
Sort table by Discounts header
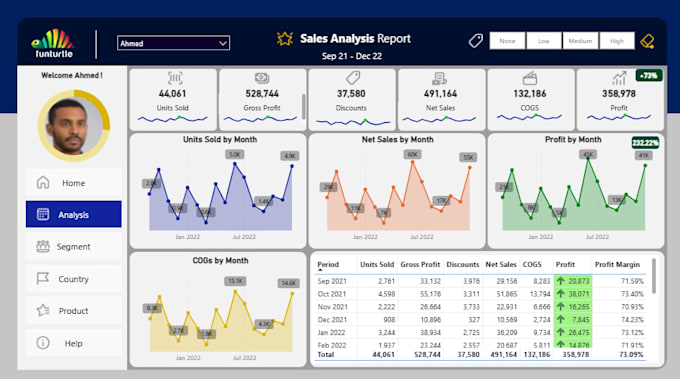(x=463, y=265)
